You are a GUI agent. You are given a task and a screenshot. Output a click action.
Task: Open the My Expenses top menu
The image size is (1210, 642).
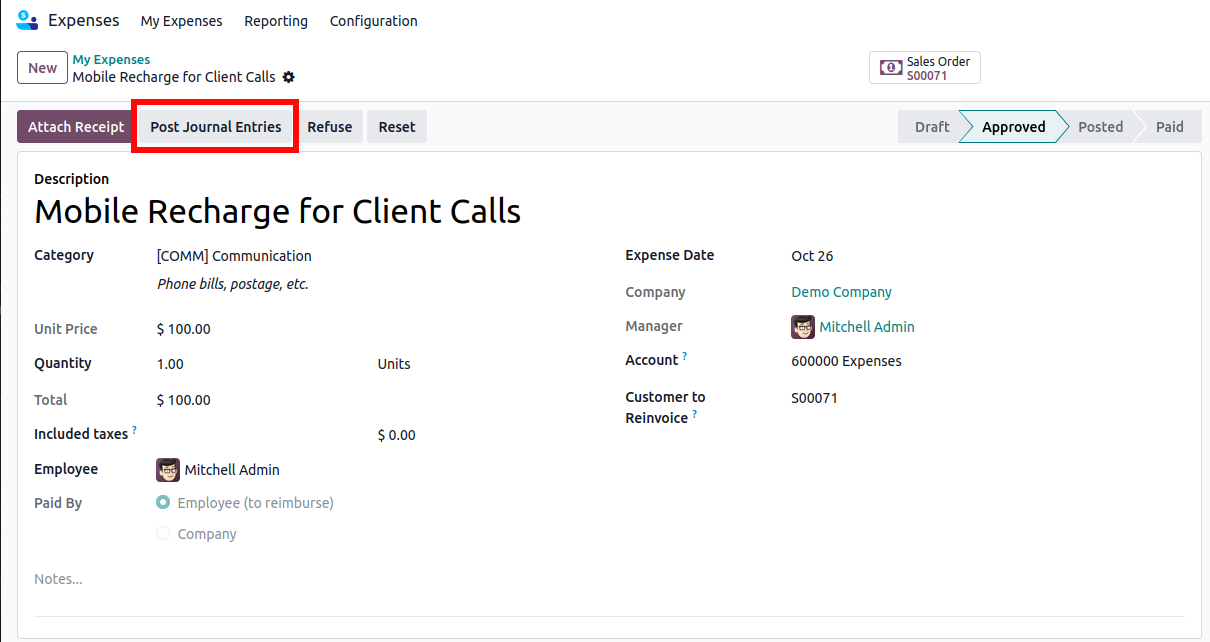[x=181, y=21]
